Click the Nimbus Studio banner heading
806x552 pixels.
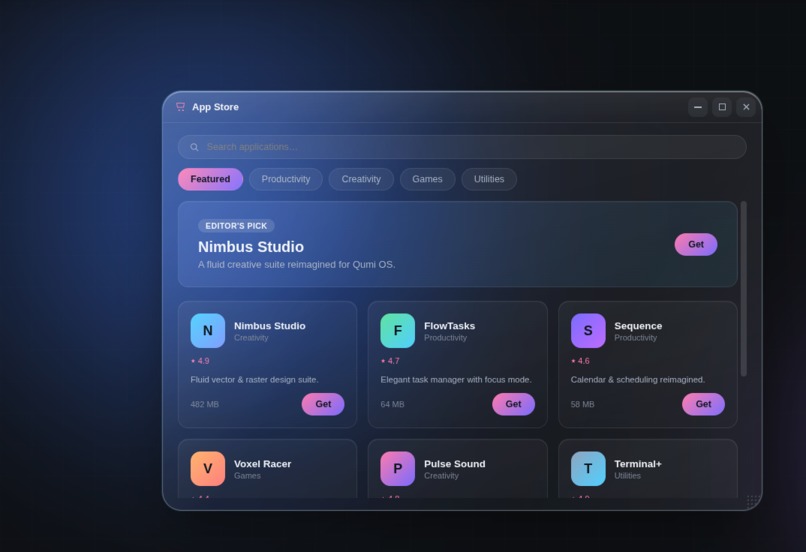(x=251, y=247)
